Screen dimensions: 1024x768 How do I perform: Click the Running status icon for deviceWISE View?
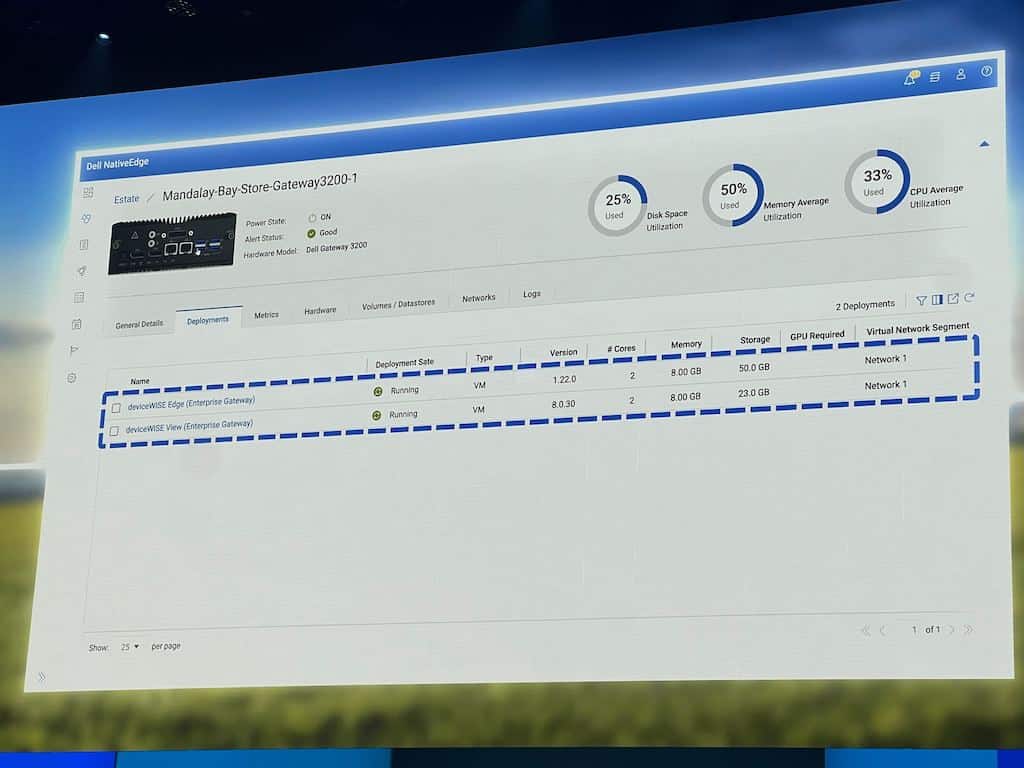(x=376, y=415)
